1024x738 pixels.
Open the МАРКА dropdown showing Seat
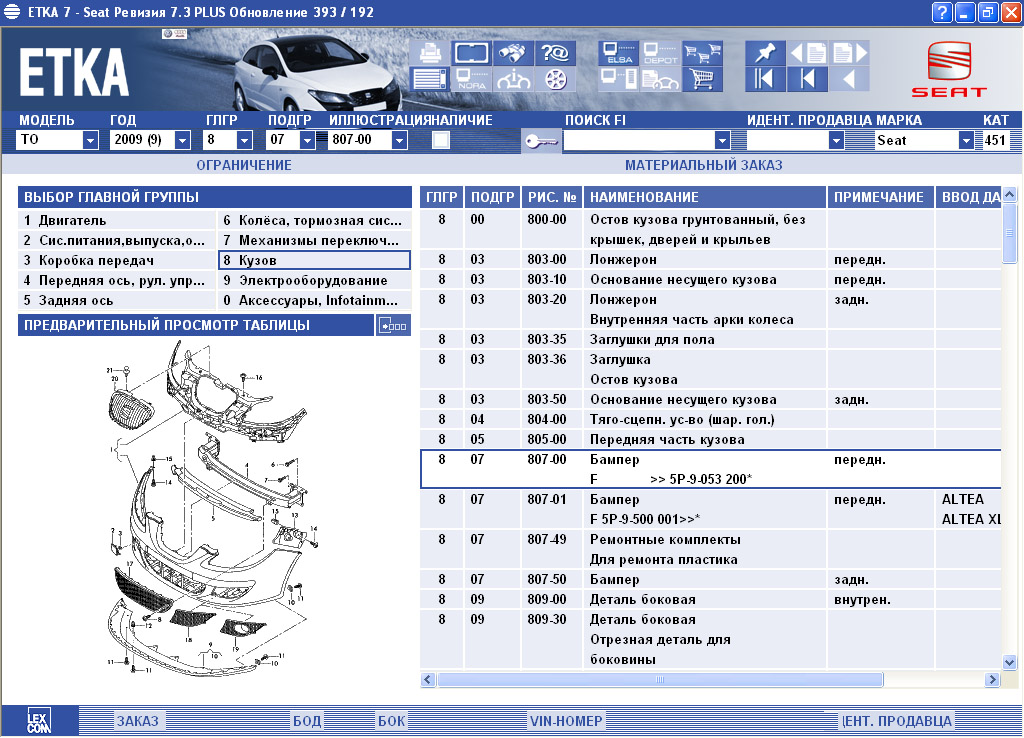966,140
